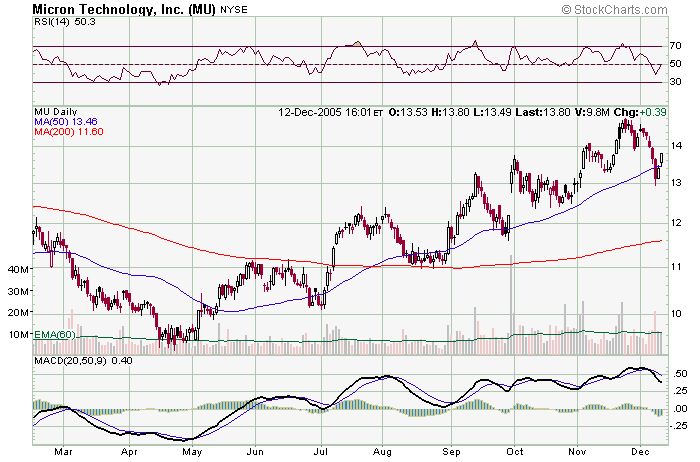Click the NYSE exchange label
Image resolution: width=700 pixels, height=462 pixels.
(233, 9)
